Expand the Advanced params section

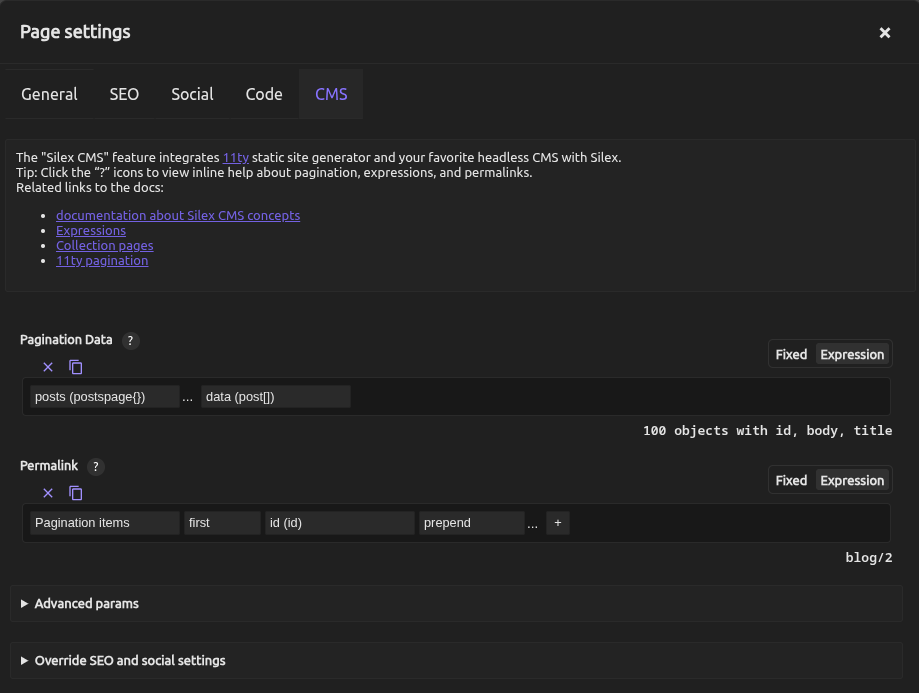coord(456,604)
